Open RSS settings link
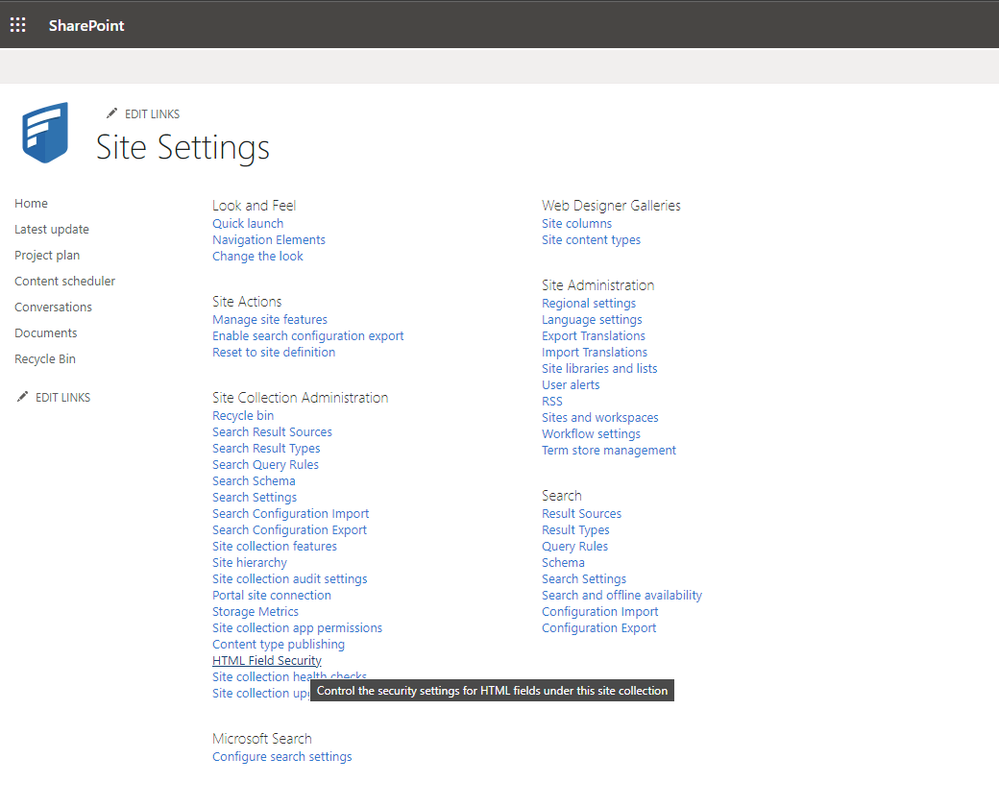This screenshot has height=786, width=999. click(x=552, y=401)
